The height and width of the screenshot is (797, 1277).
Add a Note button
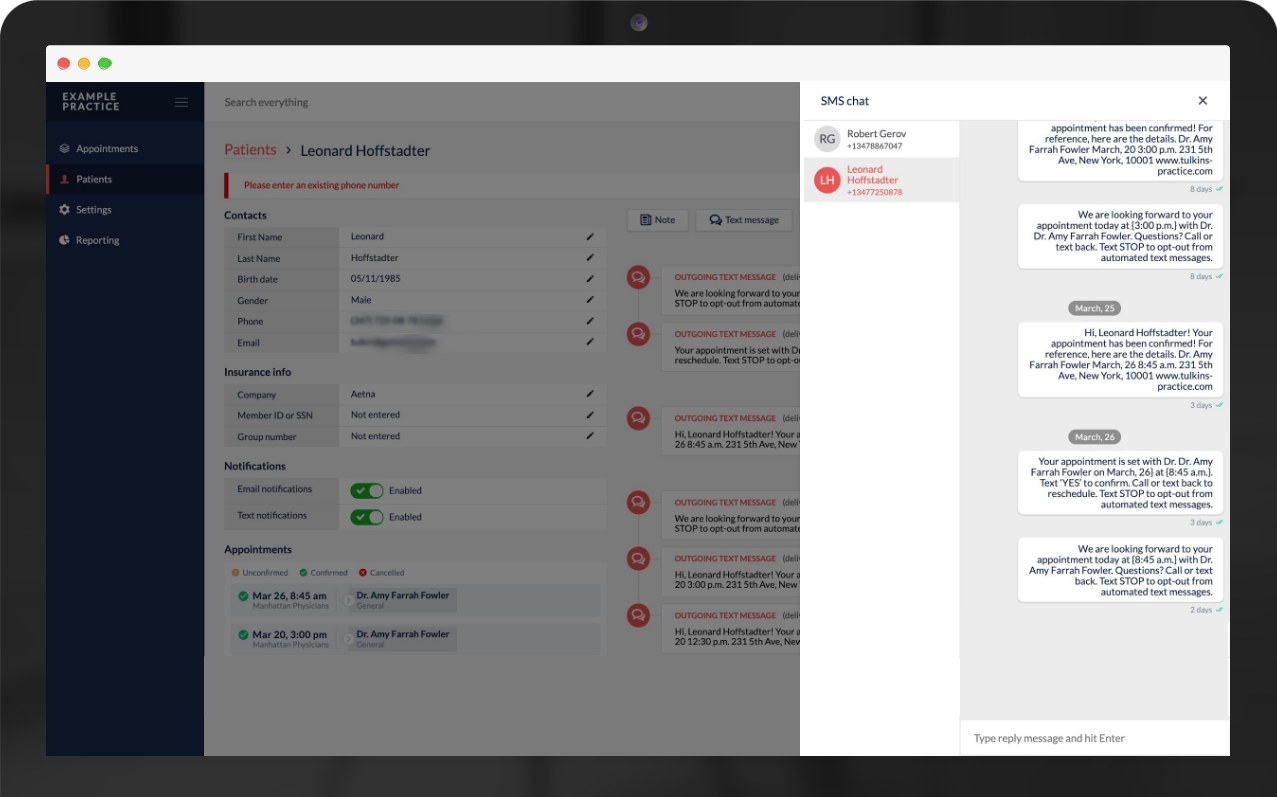(657, 220)
